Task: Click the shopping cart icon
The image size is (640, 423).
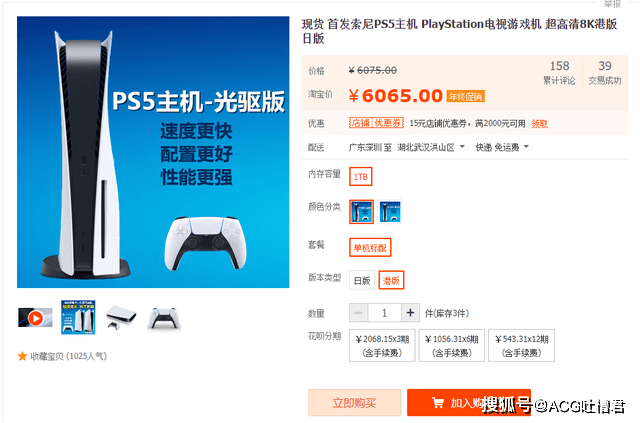Action: point(438,403)
